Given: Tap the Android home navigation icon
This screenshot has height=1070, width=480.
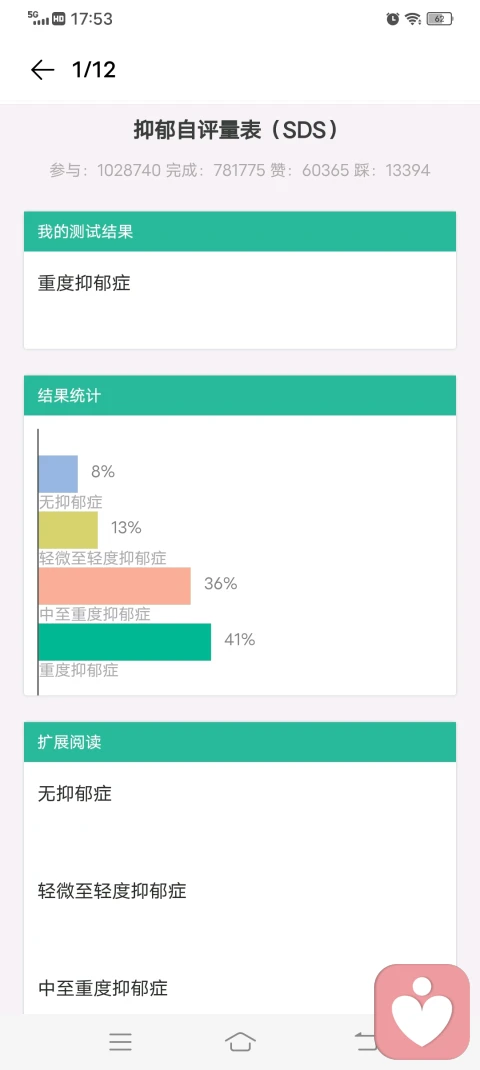Looking at the screenshot, I should tap(240, 1041).
